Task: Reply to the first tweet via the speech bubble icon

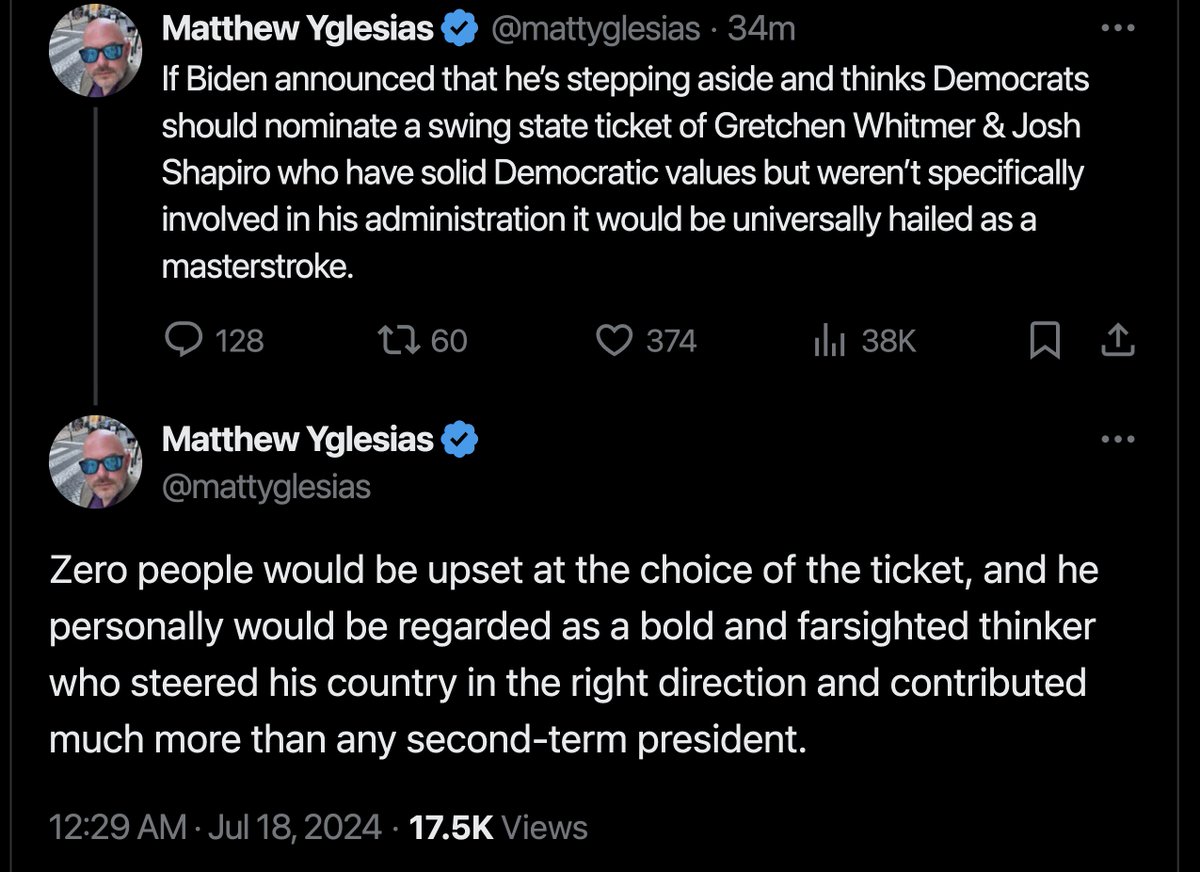Action: click(x=182, y=342)
